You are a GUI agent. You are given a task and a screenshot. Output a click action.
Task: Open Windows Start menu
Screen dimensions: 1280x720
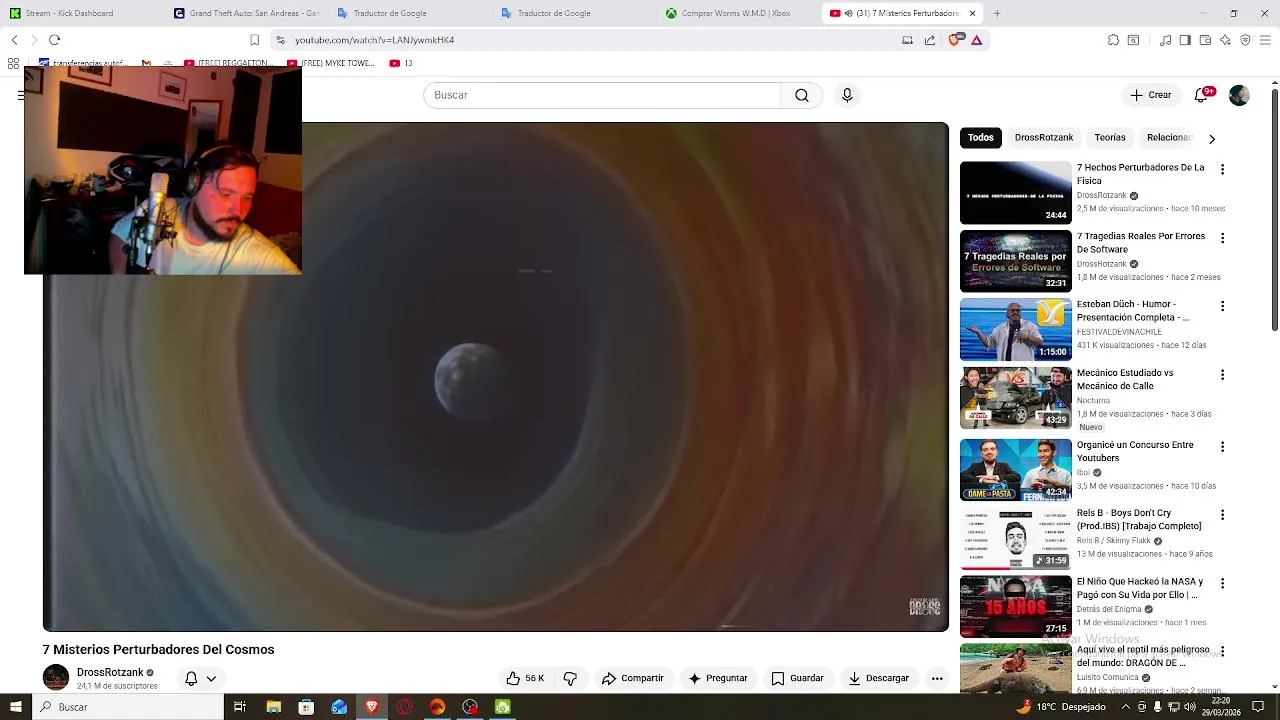[x=16, y=707]
